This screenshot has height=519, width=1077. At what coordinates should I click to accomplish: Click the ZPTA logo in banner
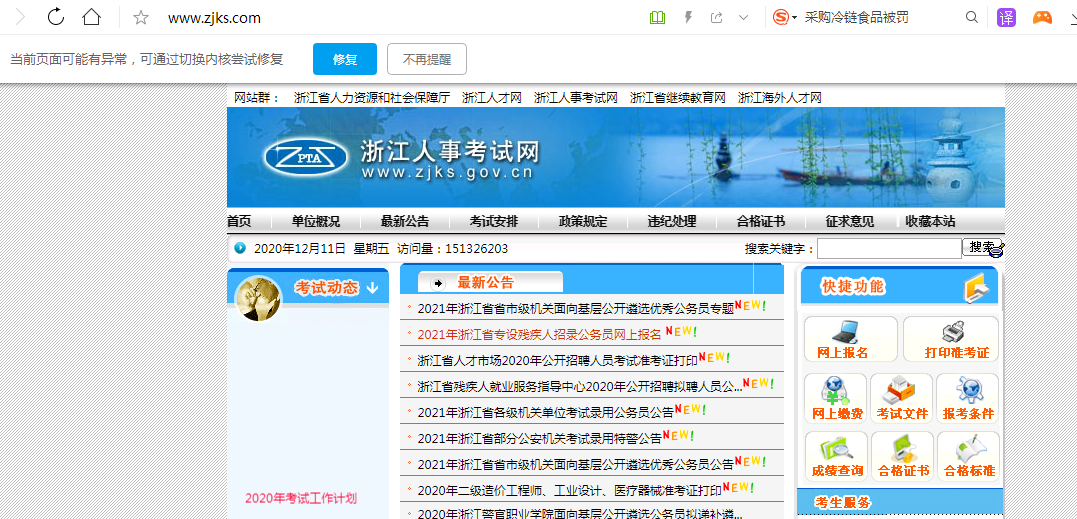coord(308,157)
